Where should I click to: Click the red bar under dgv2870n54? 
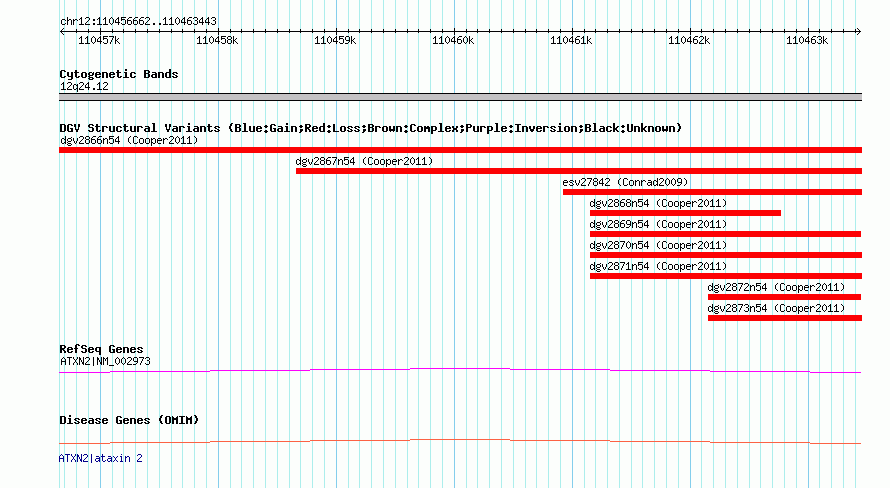(726, 255)
